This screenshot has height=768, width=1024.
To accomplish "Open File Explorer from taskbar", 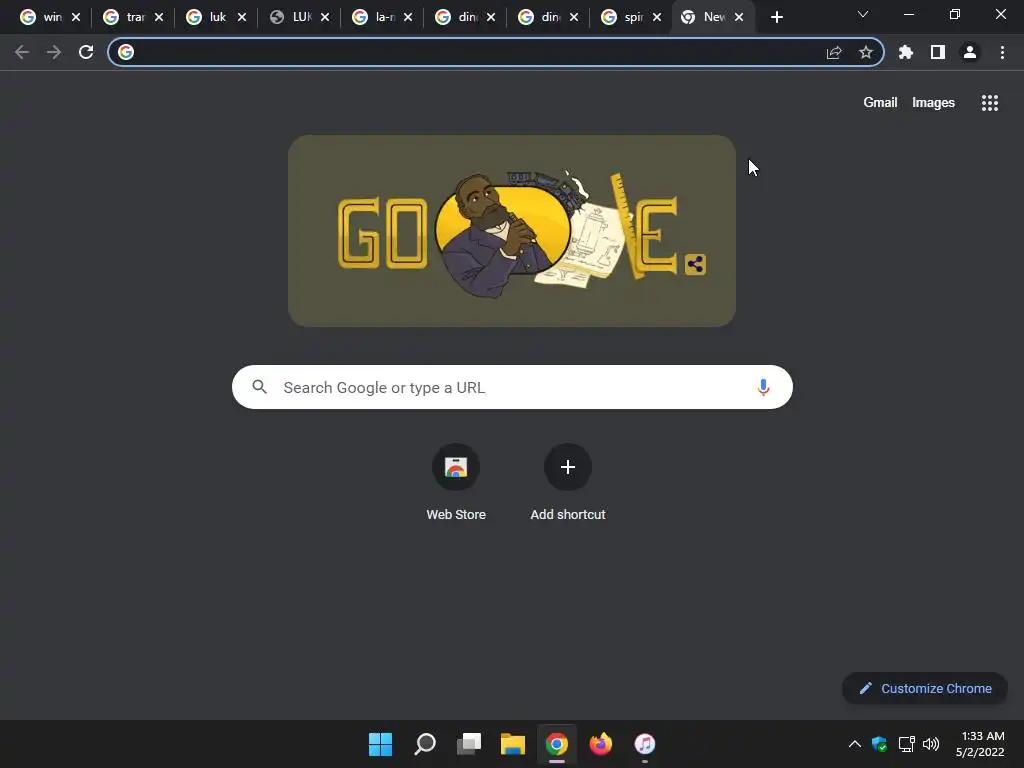I will coord(513,744).
